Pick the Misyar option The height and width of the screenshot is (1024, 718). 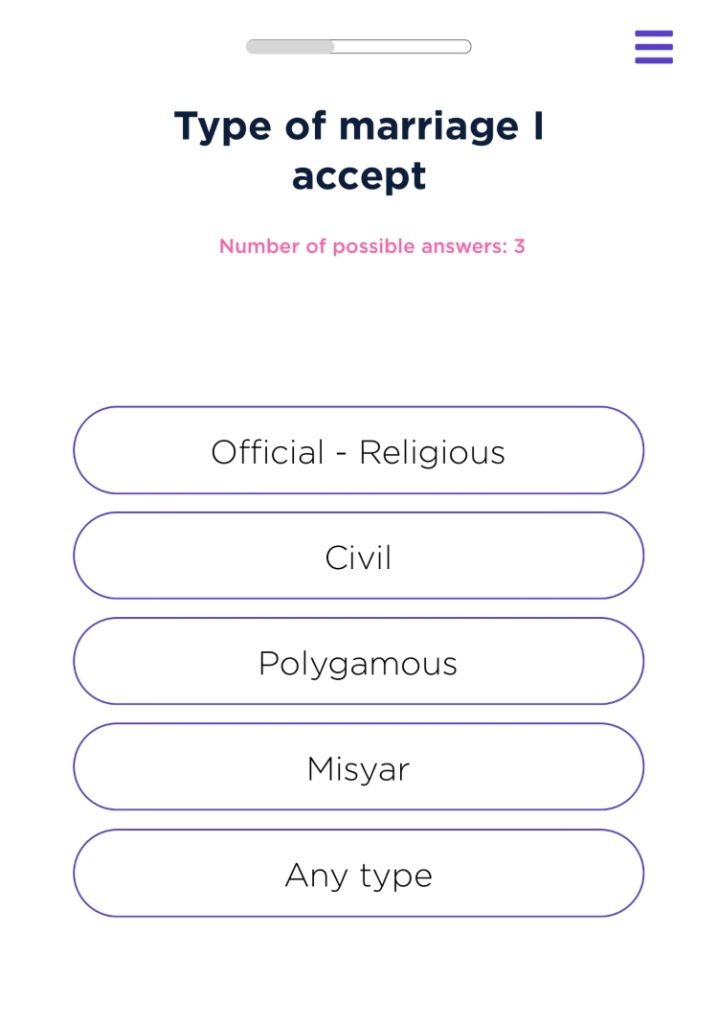click(358, 768)
